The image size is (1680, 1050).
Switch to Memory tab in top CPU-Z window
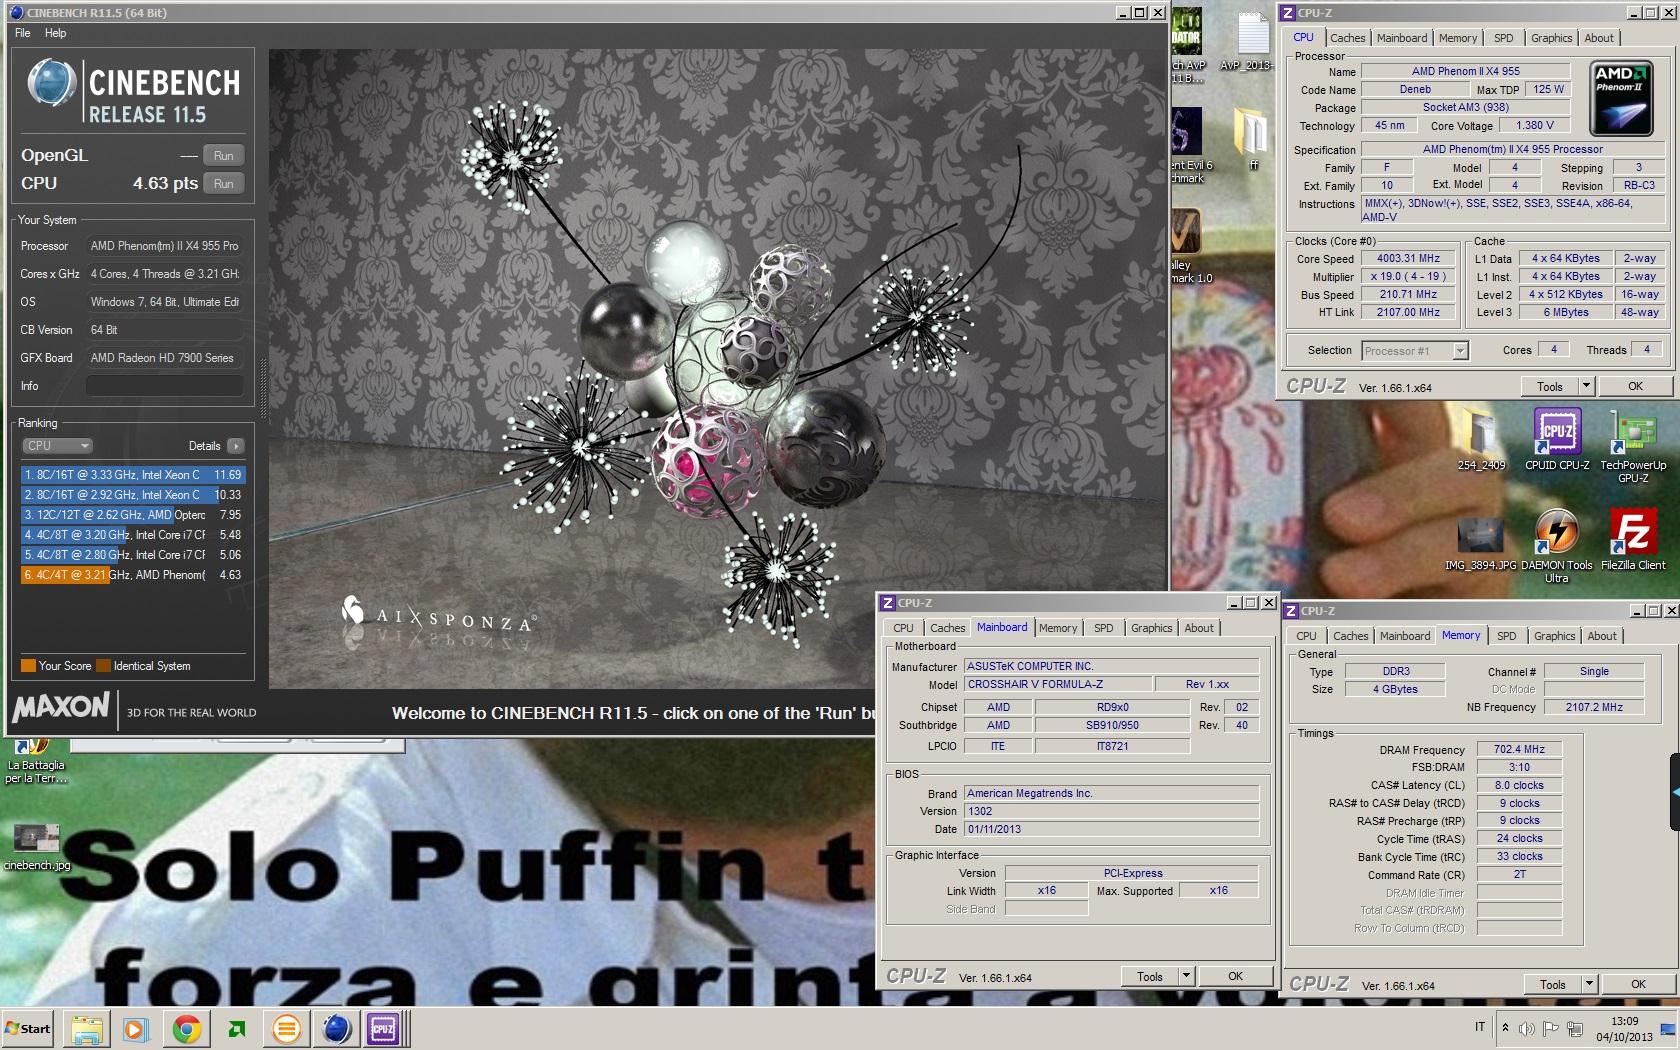click(x=1458, y=38)
